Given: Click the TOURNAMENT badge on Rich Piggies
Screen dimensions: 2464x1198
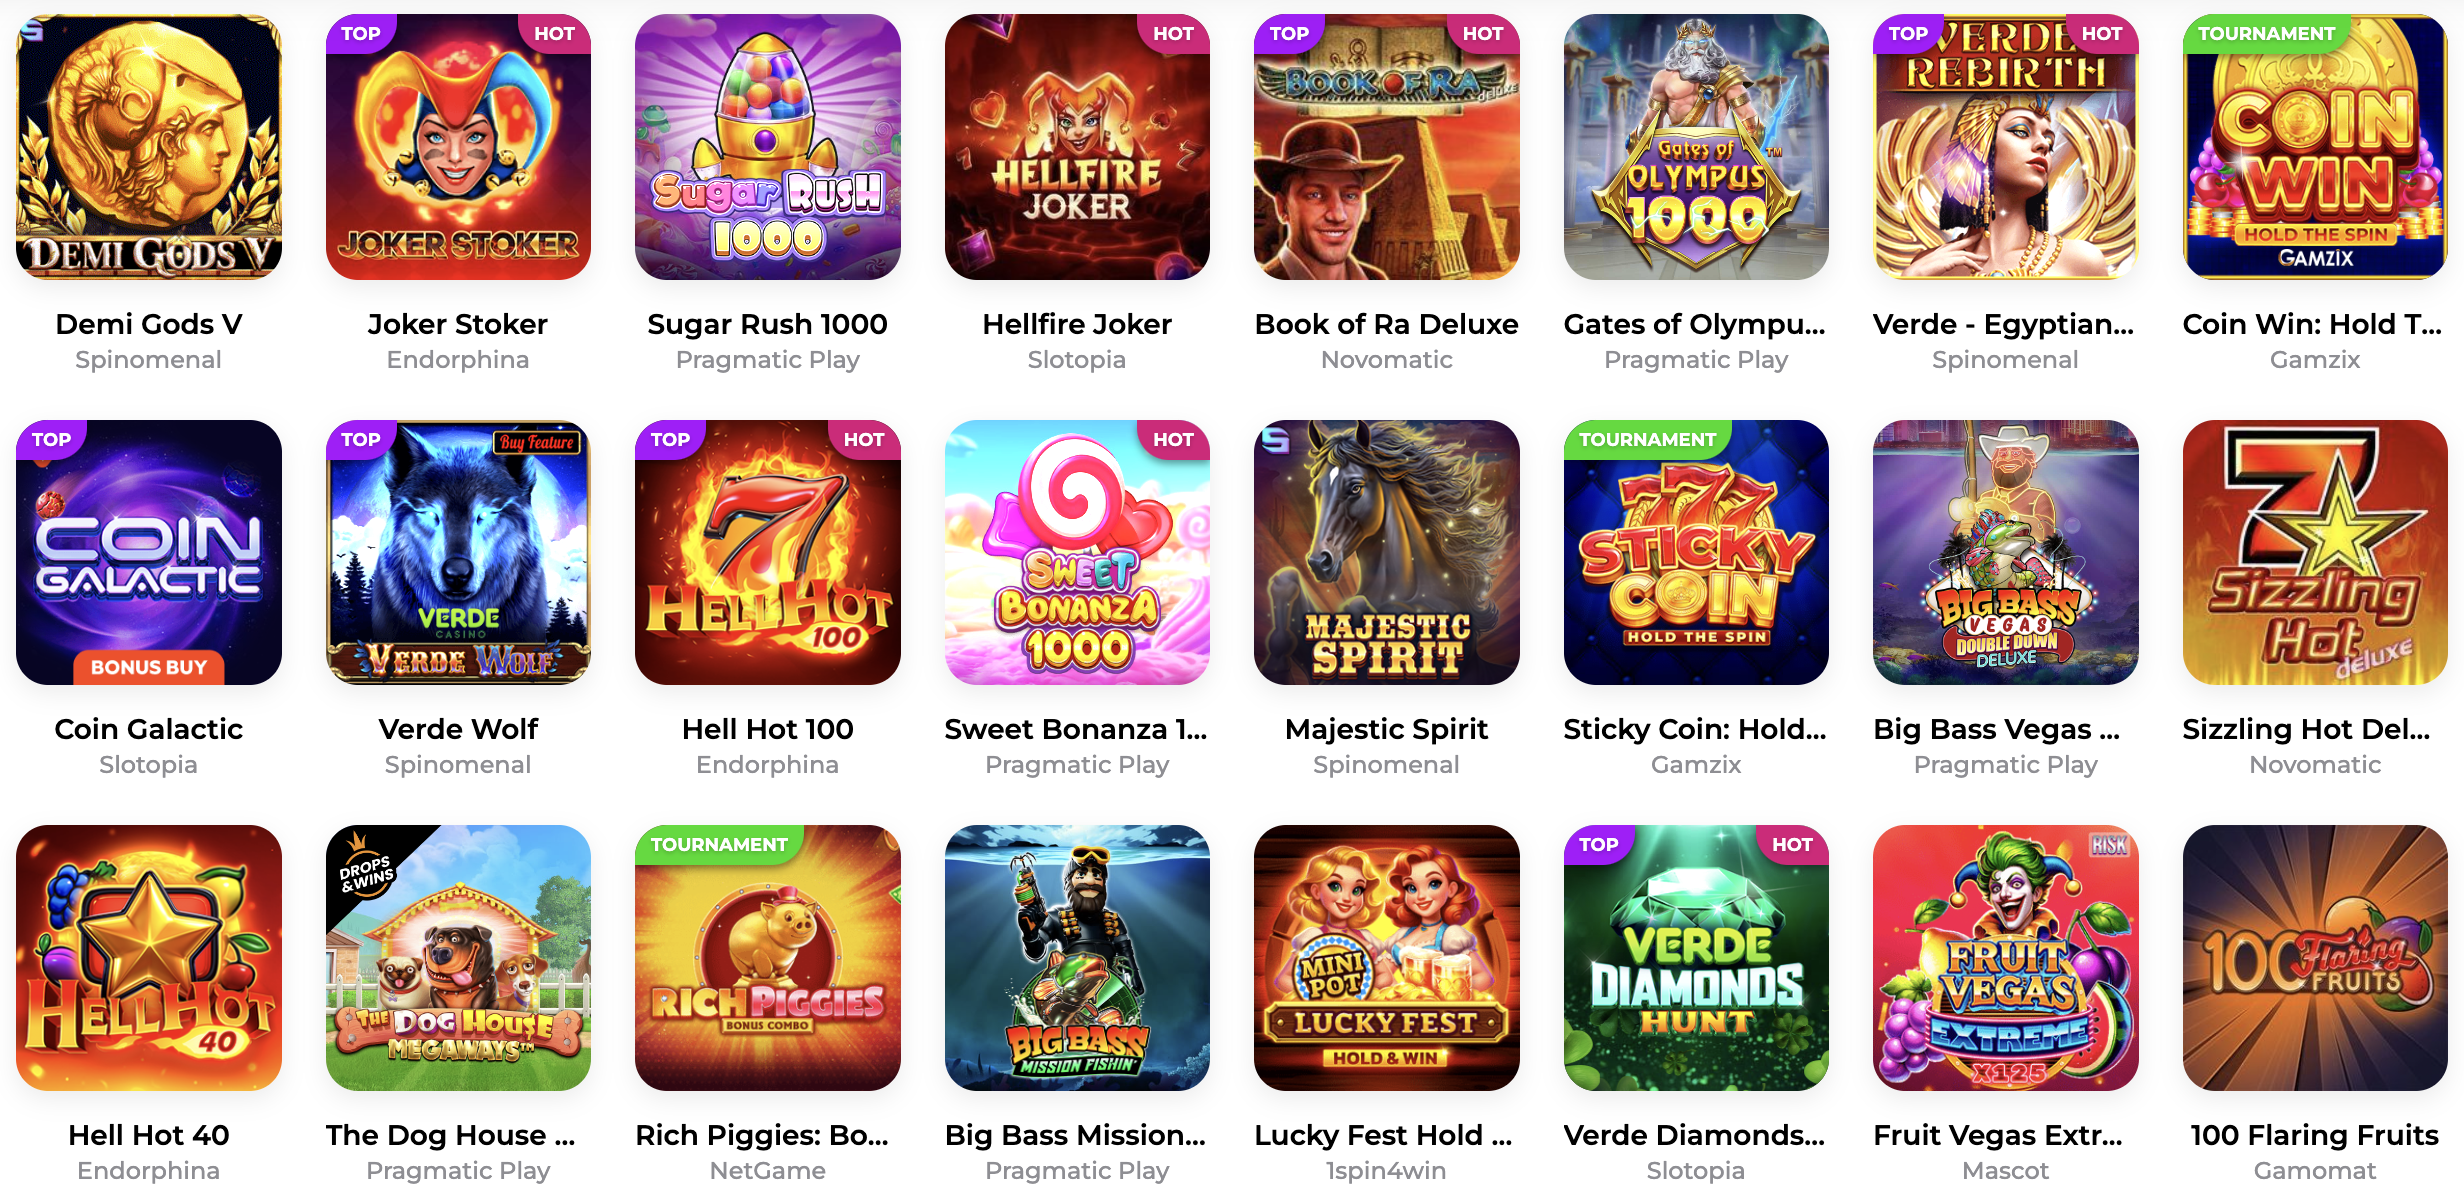Looking at the screenshot, I should point(719,844).
